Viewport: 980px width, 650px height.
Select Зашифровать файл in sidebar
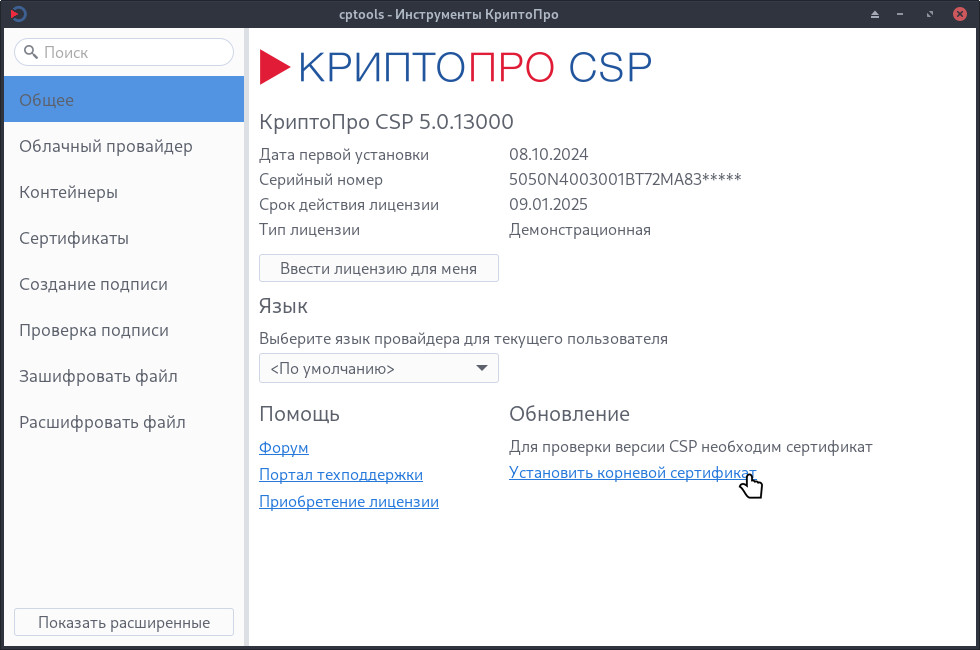point(122,376)
